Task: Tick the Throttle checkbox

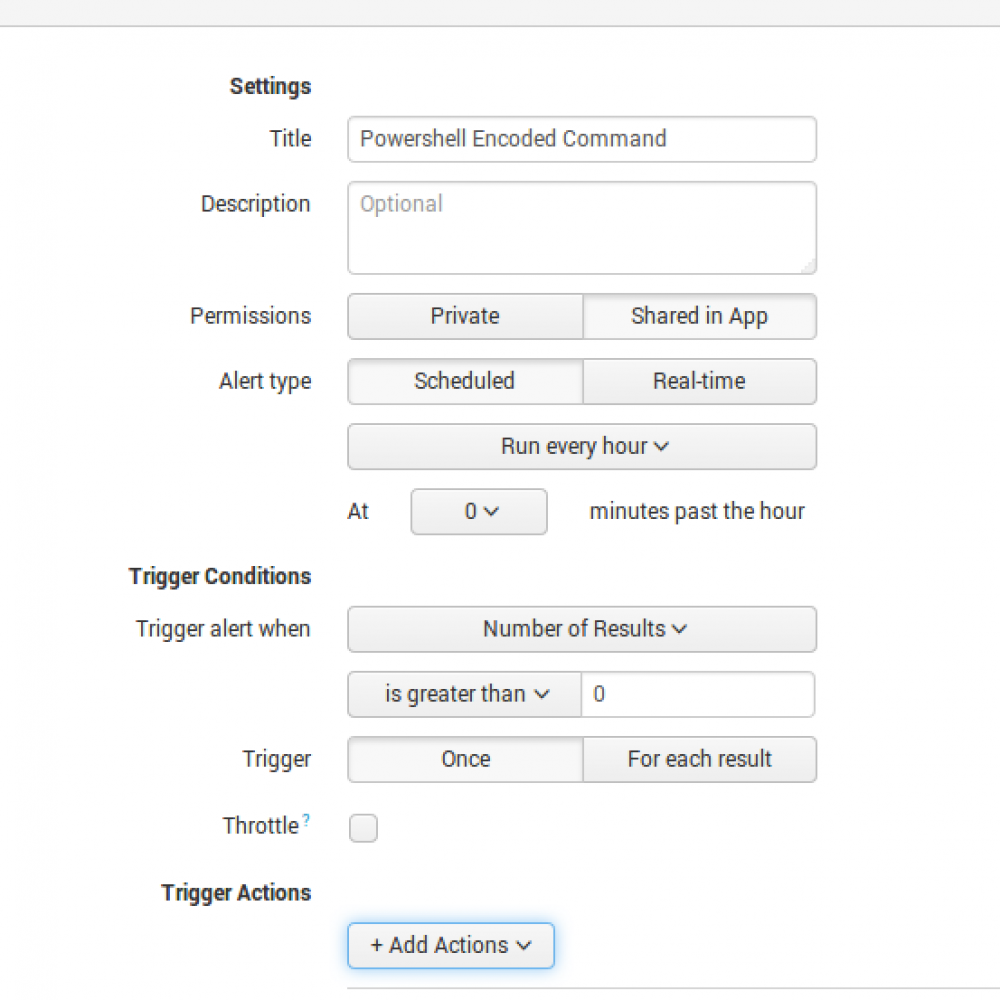Action: [363, 828]
